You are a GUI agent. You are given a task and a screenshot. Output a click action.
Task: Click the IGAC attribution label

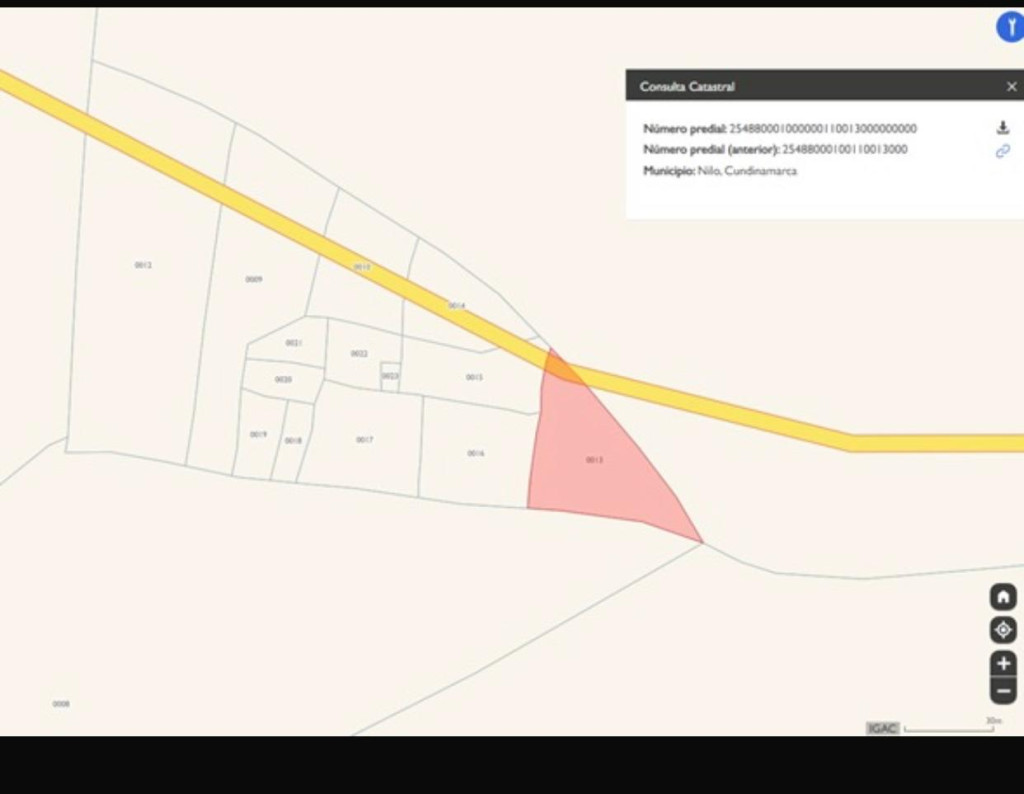[x=882, y=728]
